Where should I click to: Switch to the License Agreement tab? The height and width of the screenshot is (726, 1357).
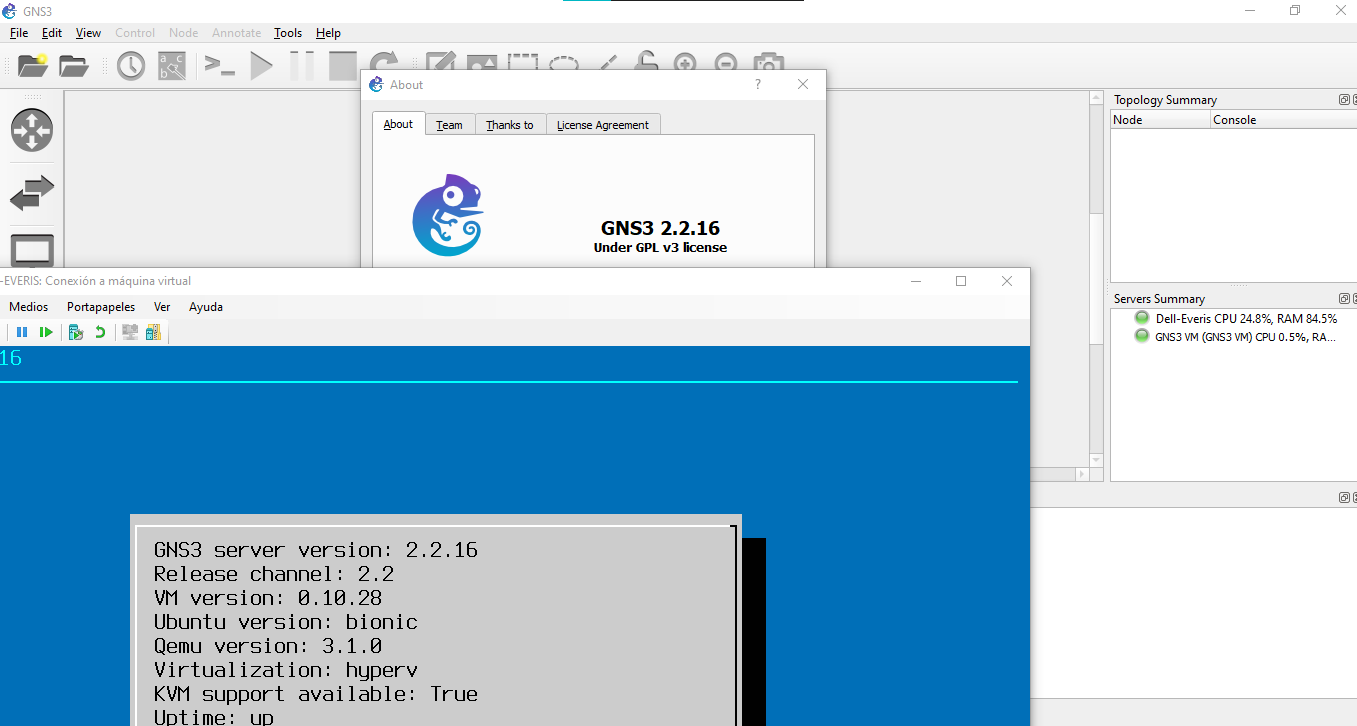tap(603, 125)
